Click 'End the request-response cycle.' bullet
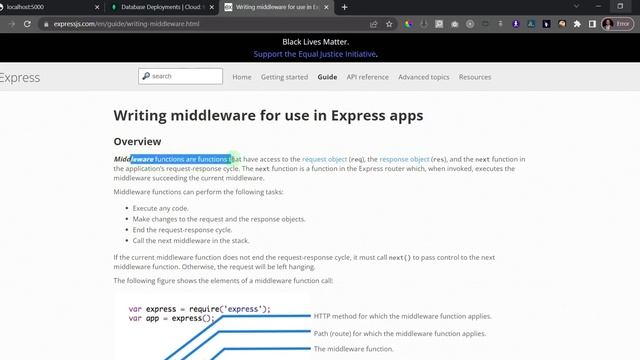 click(x=182, y=230)
